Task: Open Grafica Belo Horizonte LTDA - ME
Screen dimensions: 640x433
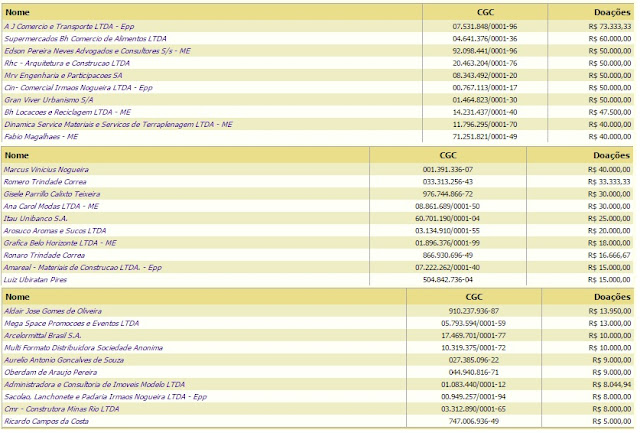Action: pyautogui.click(x=60, y=243)
